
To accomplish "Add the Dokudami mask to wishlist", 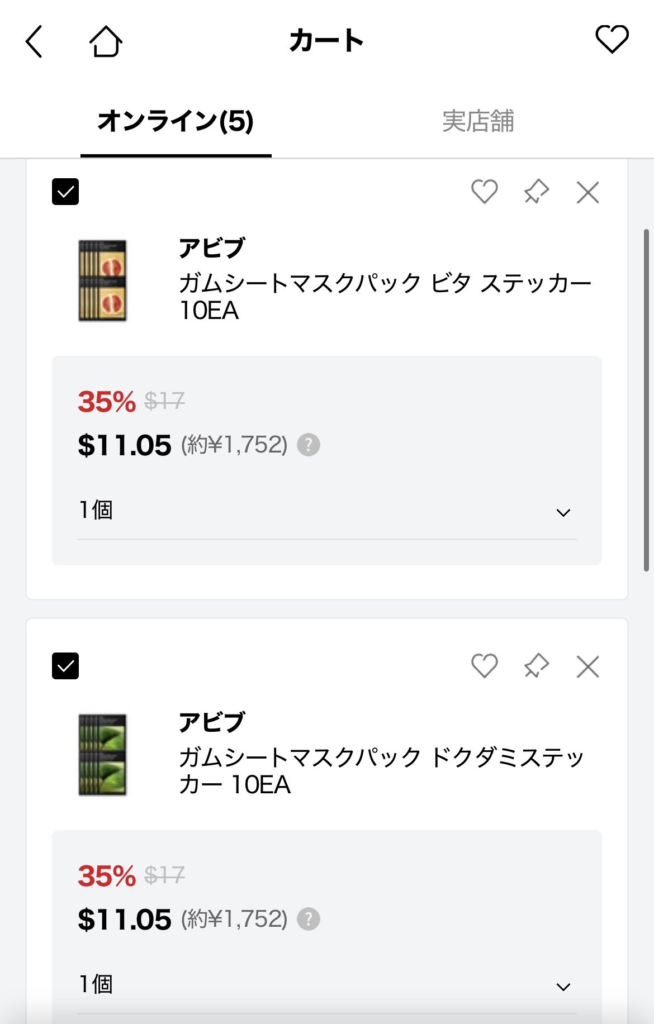I will point(484,666).
